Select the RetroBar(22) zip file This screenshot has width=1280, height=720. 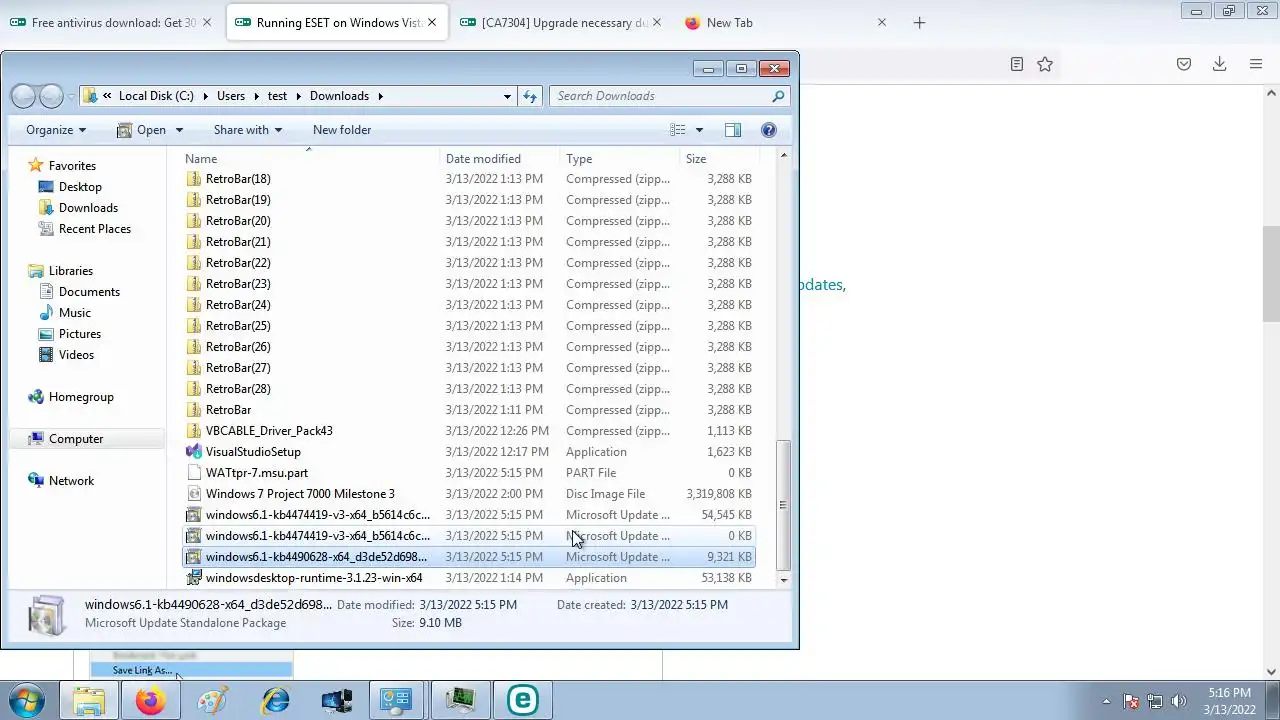tap(468, 263)
